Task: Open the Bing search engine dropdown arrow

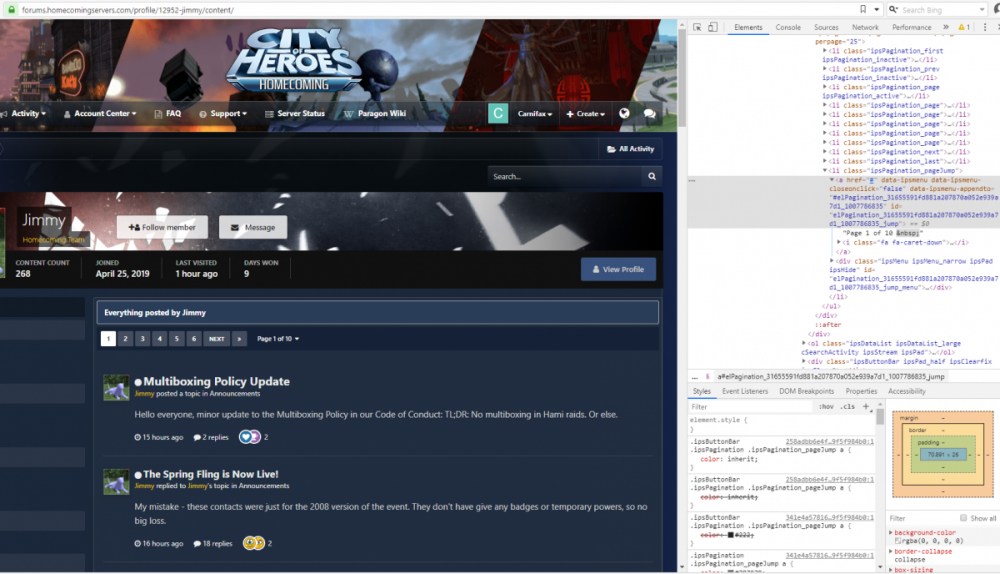Action: coord(982,10)
